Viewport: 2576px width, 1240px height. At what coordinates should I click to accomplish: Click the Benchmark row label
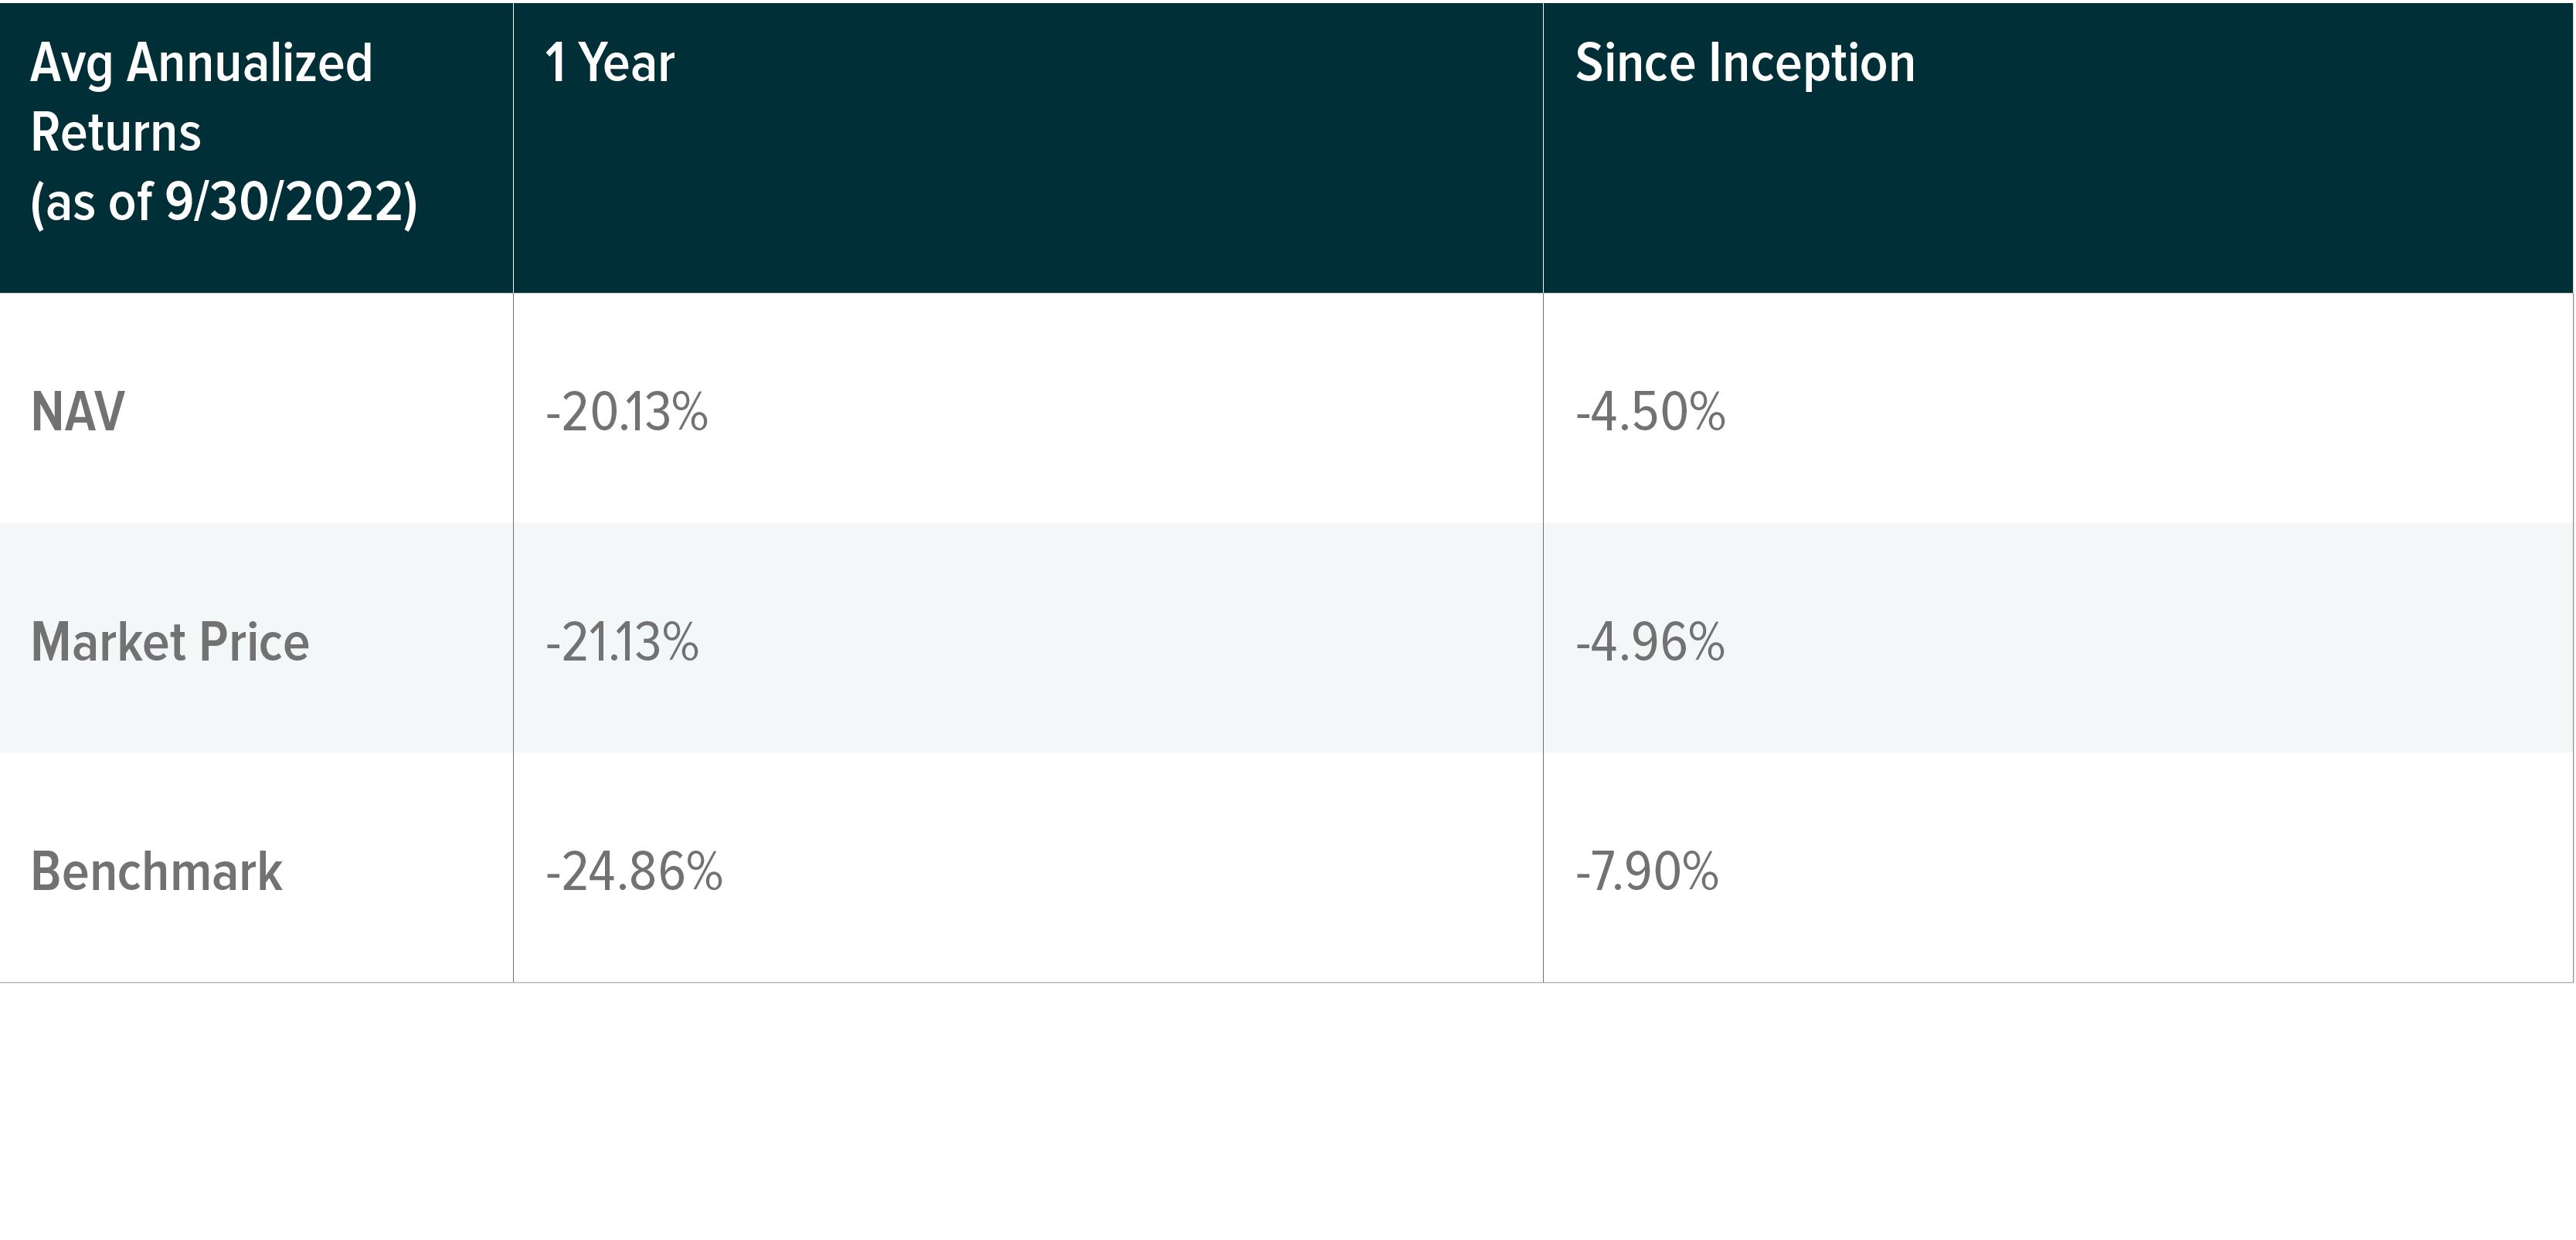coord(156,871)
